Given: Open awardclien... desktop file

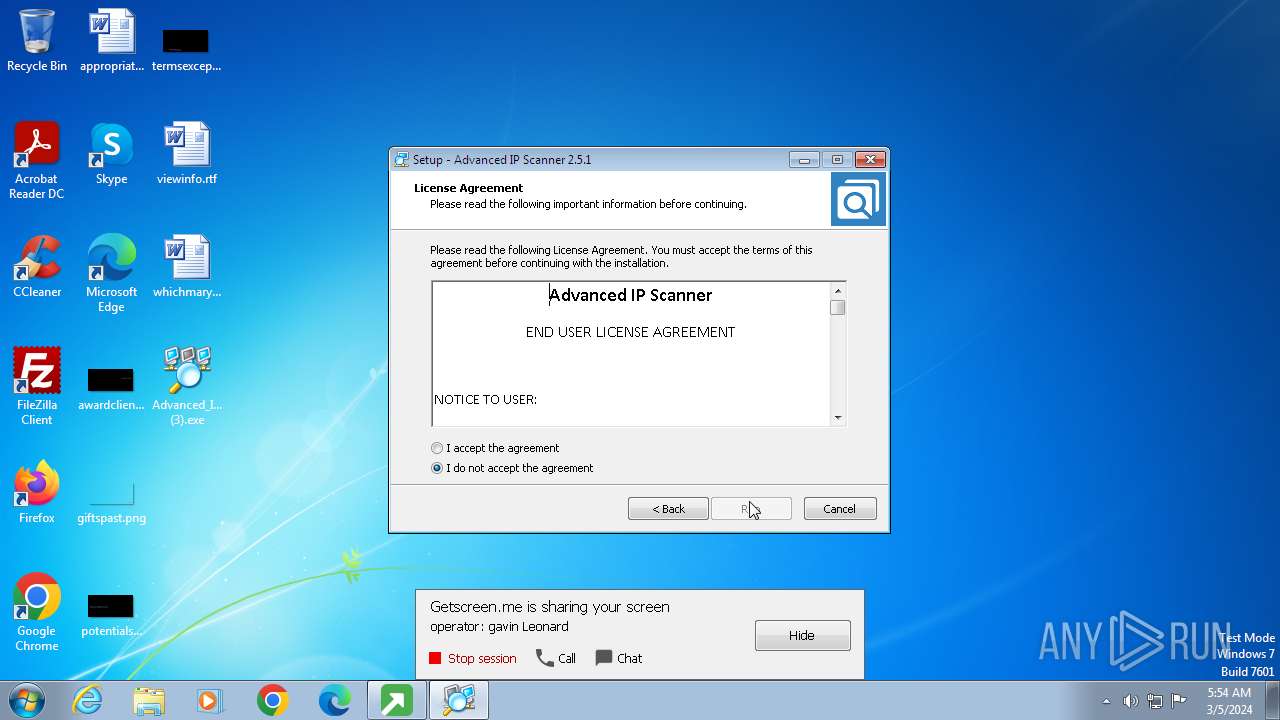Looking at the screenshot, I should click(111, 388).
